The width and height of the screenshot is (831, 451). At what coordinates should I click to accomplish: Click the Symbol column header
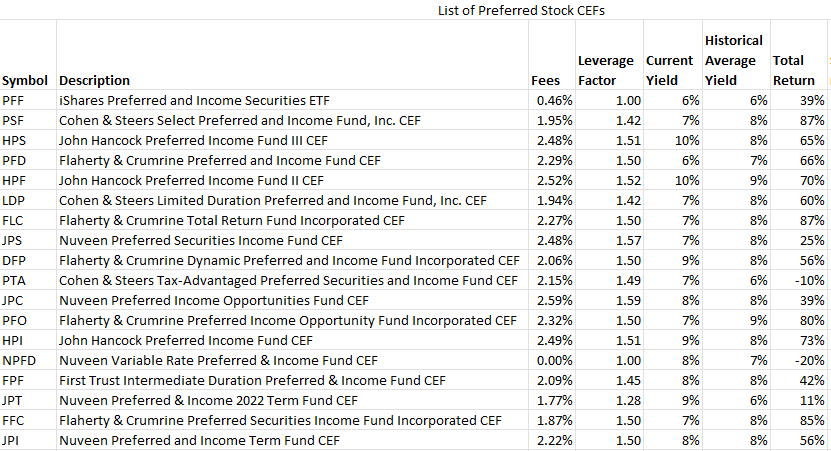click(x=28, y=80)
